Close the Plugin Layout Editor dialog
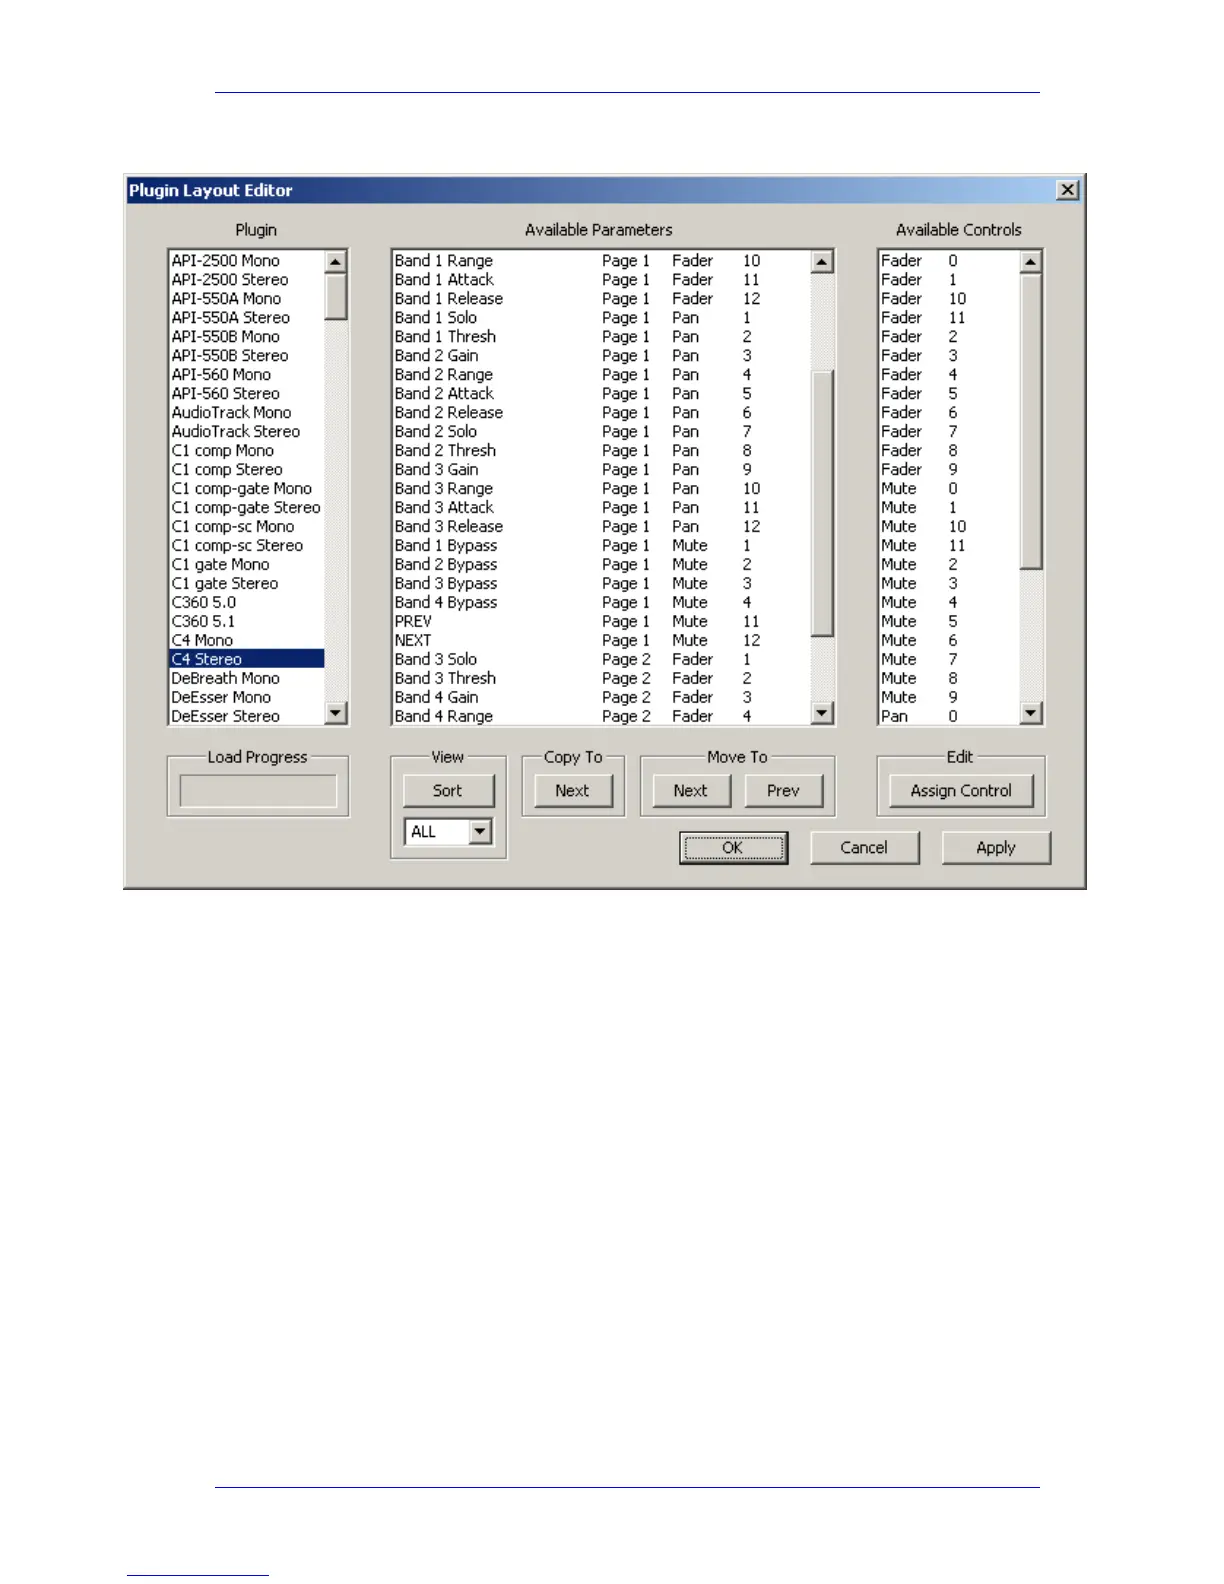The height and width of the screenshot is (1584, 1224). click(x=1068, y=190)
